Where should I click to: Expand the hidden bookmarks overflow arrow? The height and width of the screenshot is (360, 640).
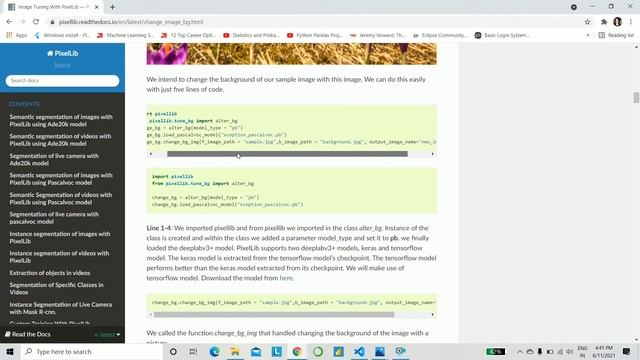588,36
